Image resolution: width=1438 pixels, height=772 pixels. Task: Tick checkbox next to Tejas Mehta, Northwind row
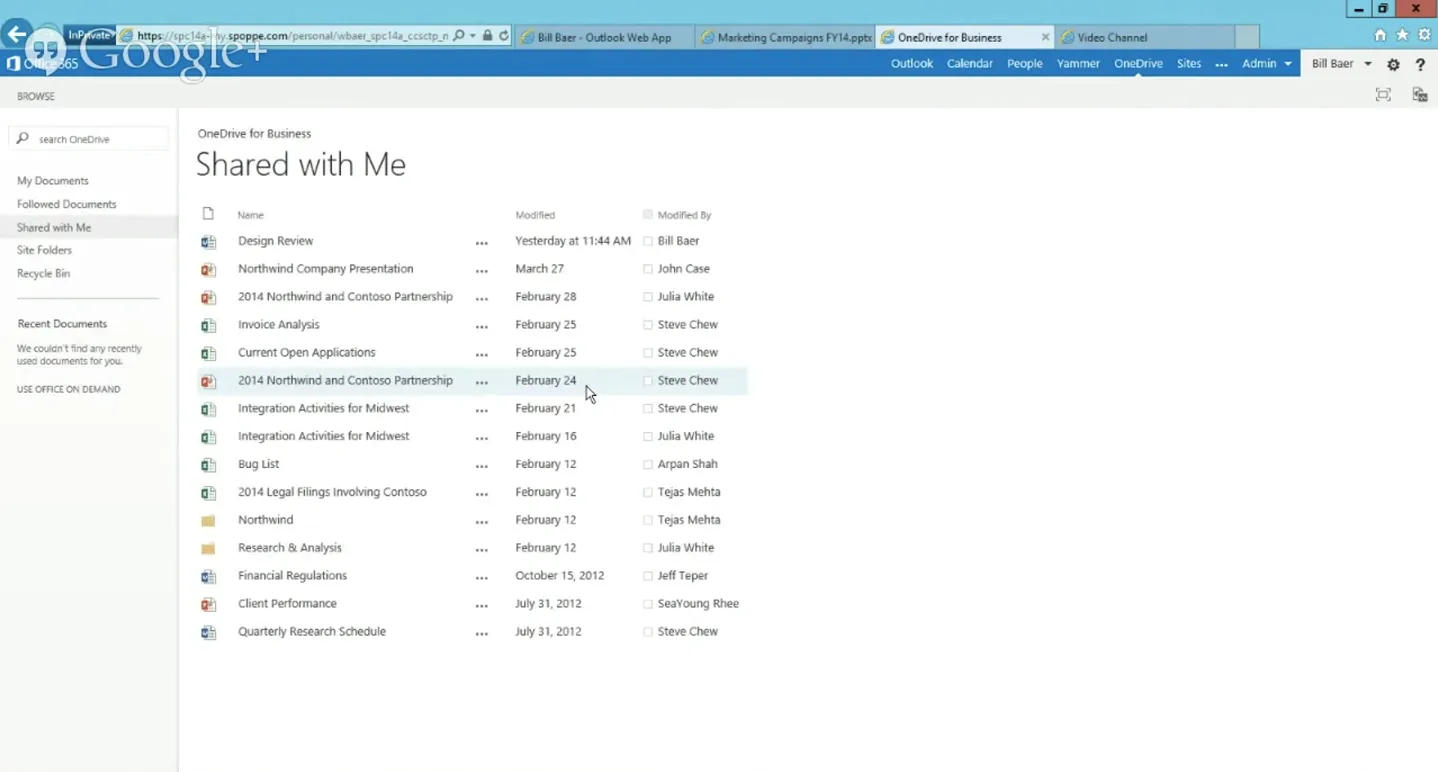(648, 520)
